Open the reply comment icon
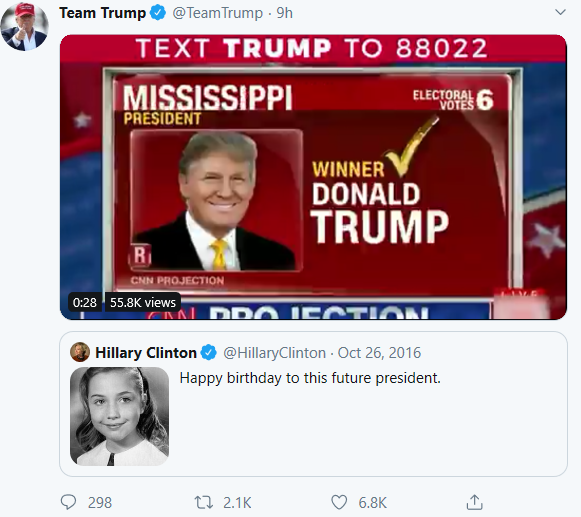The image size is (581, 517). [x=68, y=503]
